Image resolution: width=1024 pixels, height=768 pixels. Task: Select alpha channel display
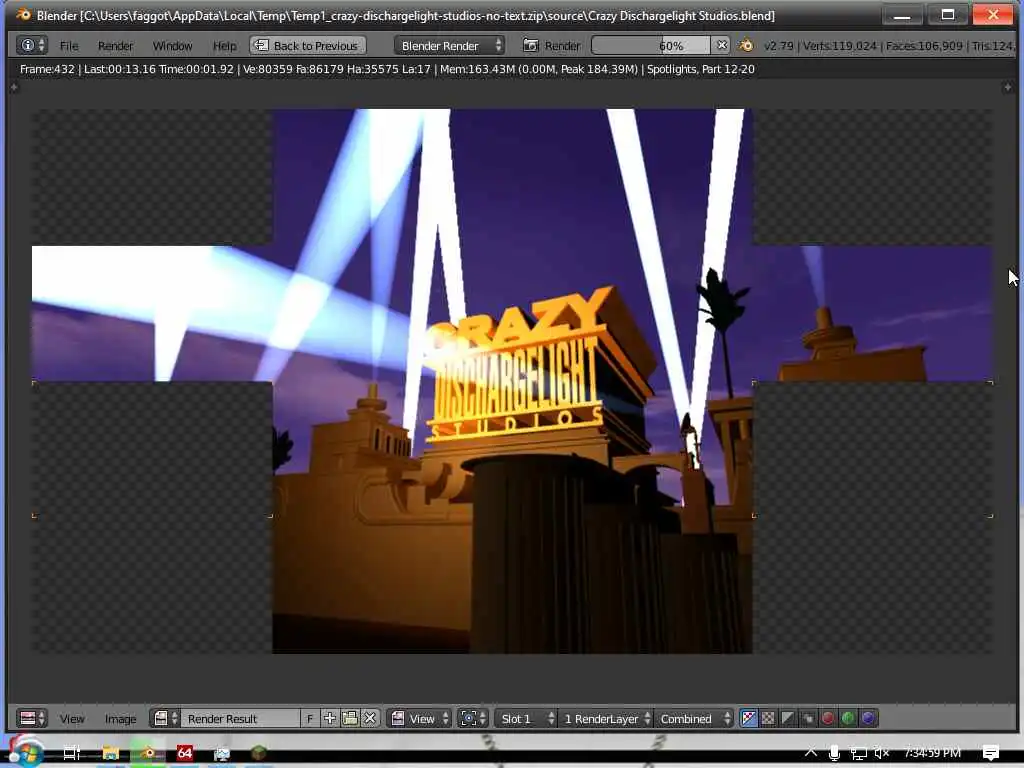pos(788,718)
